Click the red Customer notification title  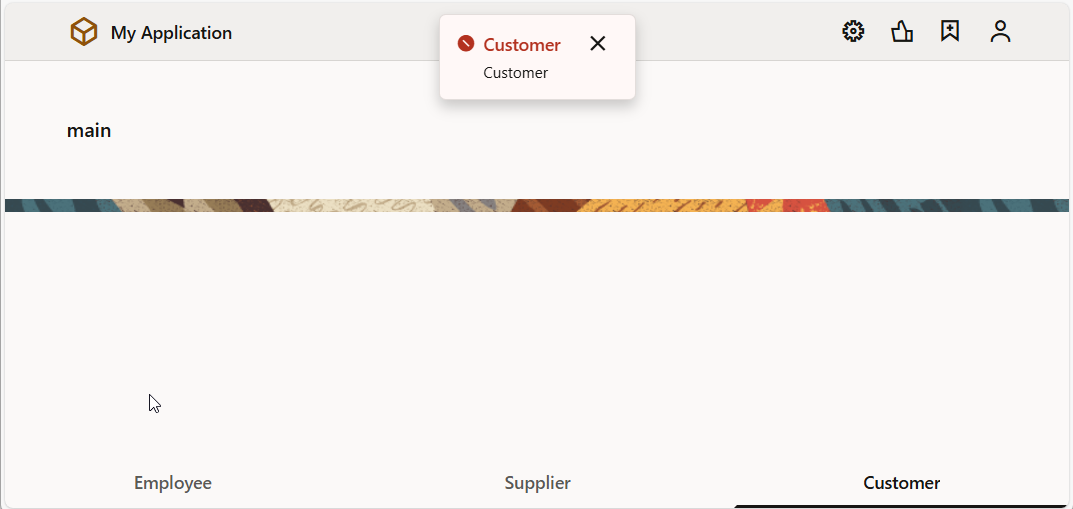pos(522,45)
